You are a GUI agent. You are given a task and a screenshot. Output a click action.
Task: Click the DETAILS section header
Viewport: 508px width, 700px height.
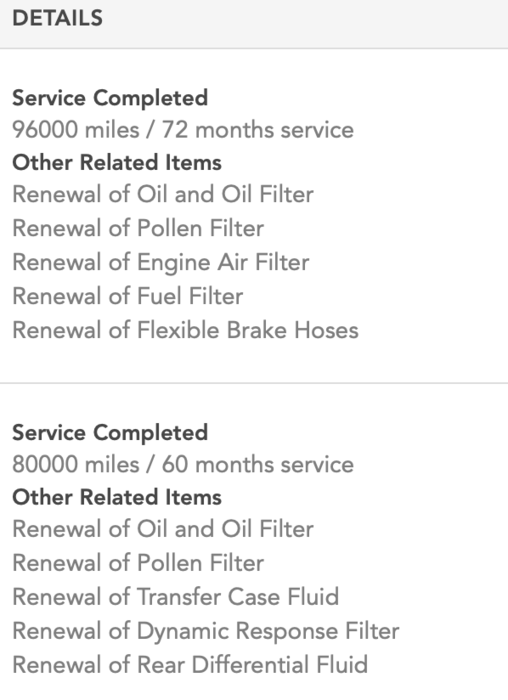point(58,18)
